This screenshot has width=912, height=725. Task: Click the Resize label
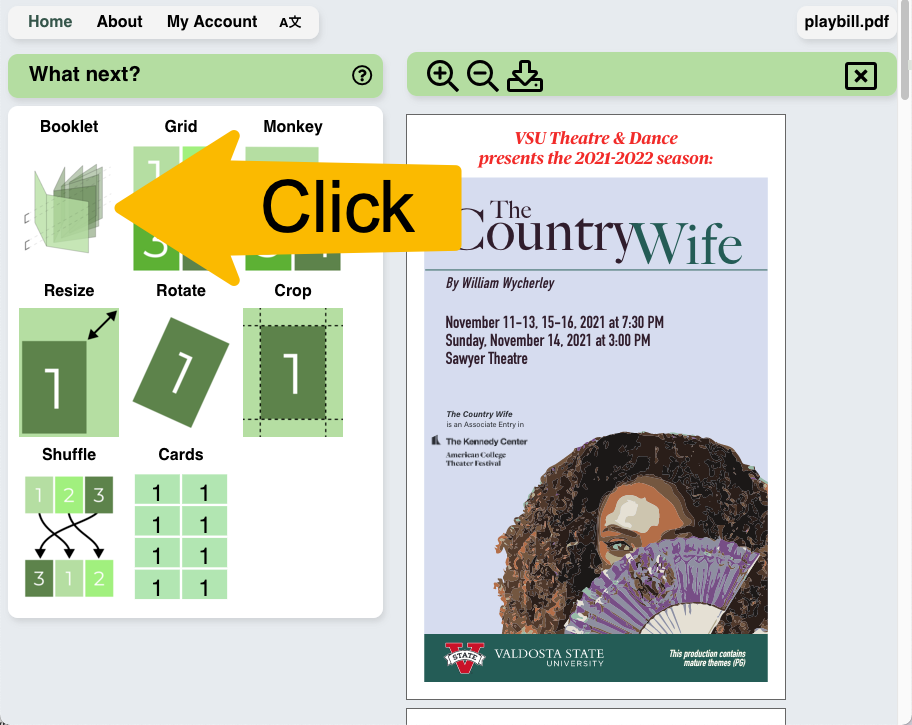tap(69, 290)
